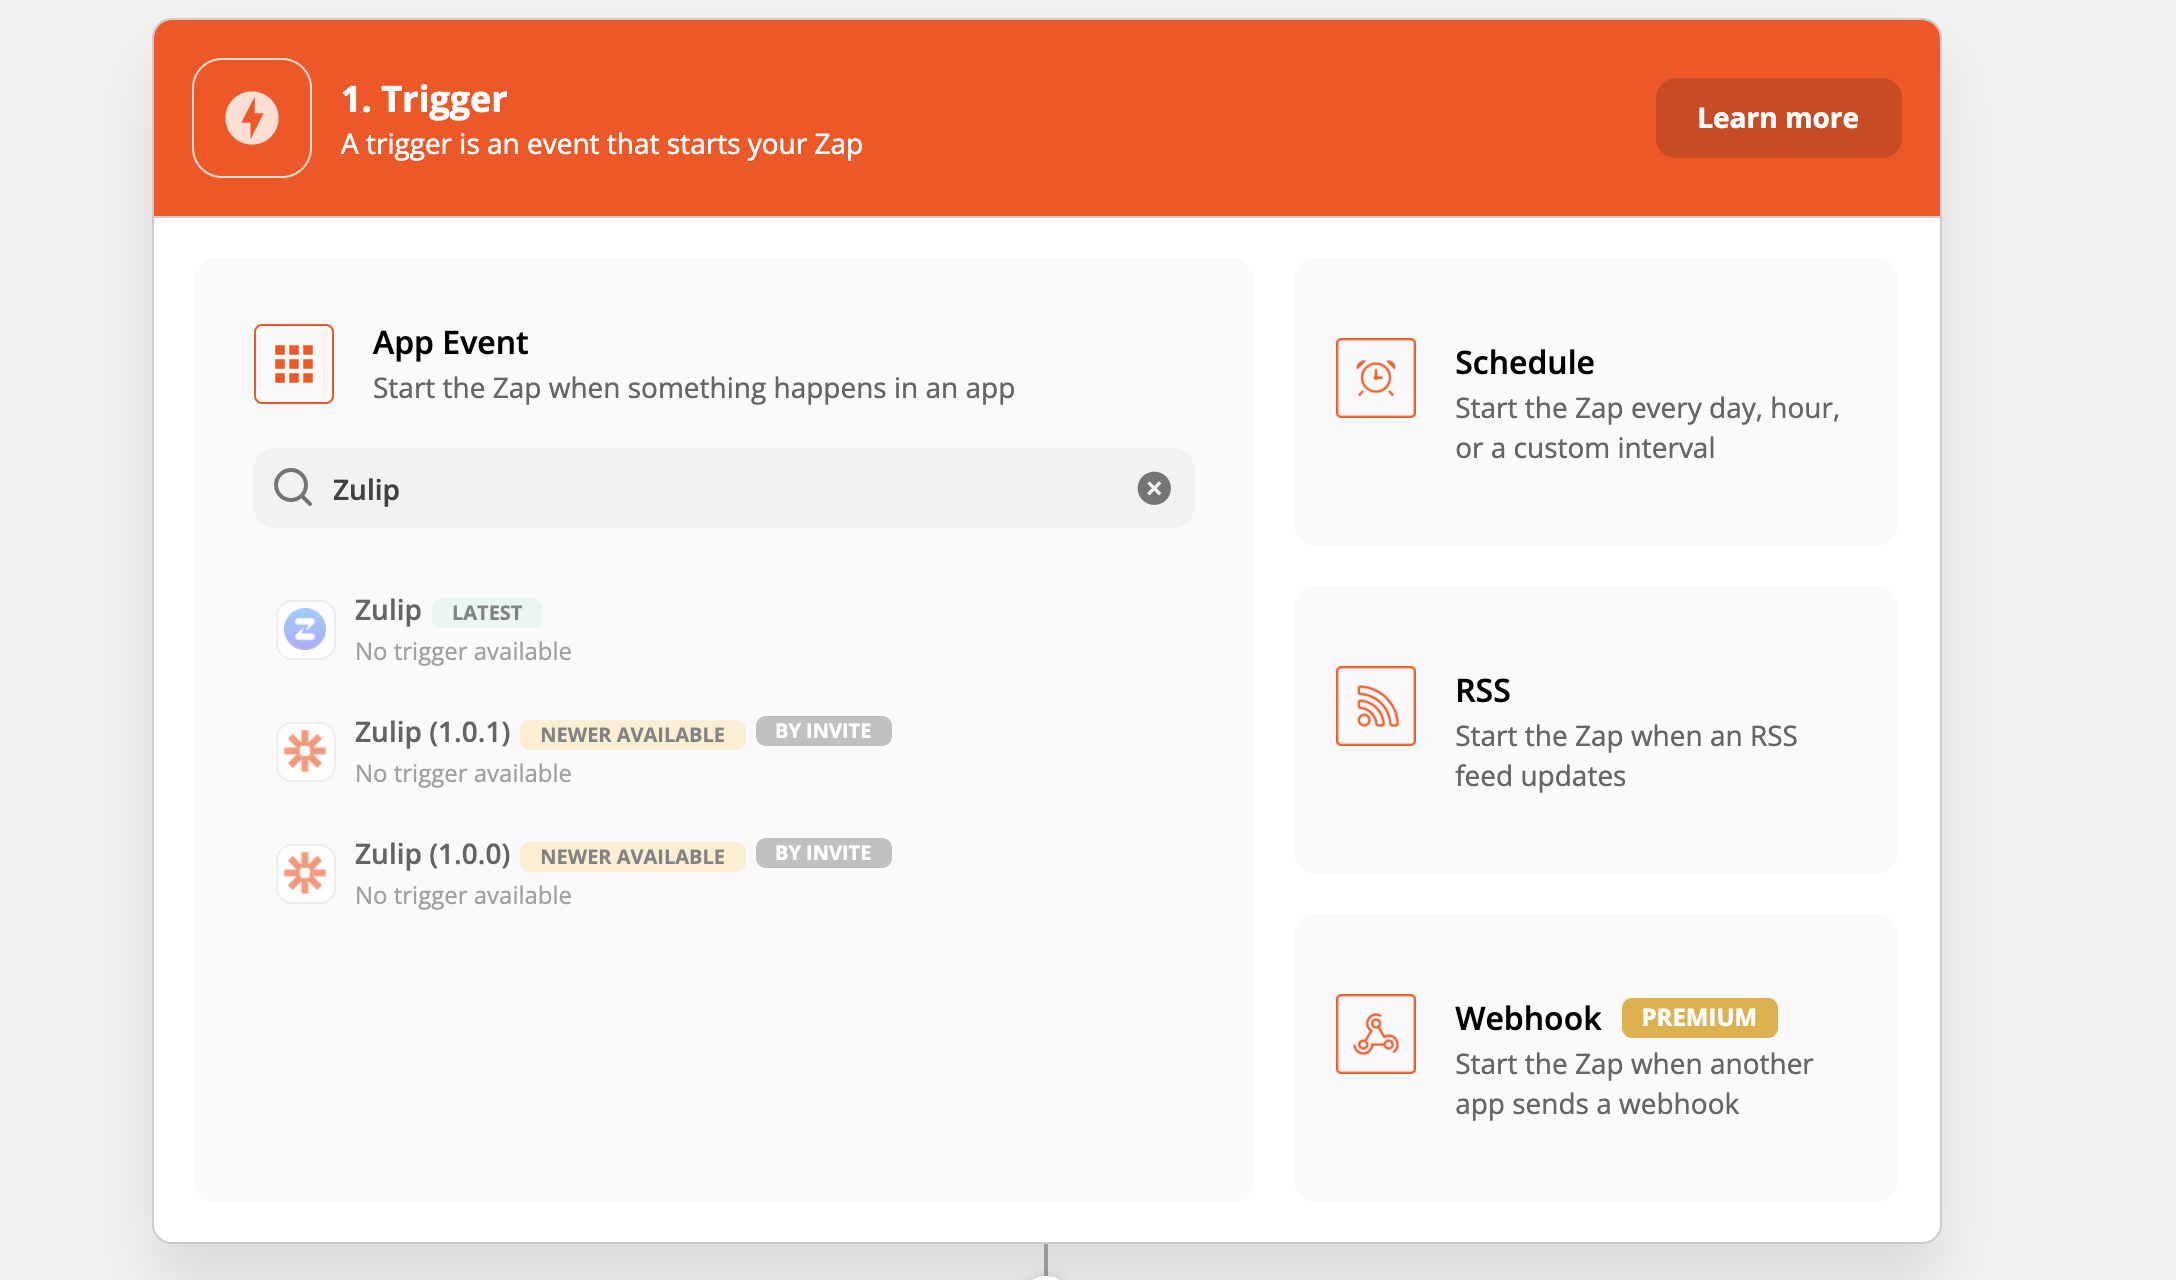Open the Schedule trigger option
Image resolution: width=2176 pixels, height=1280 pixels.
1594,402
